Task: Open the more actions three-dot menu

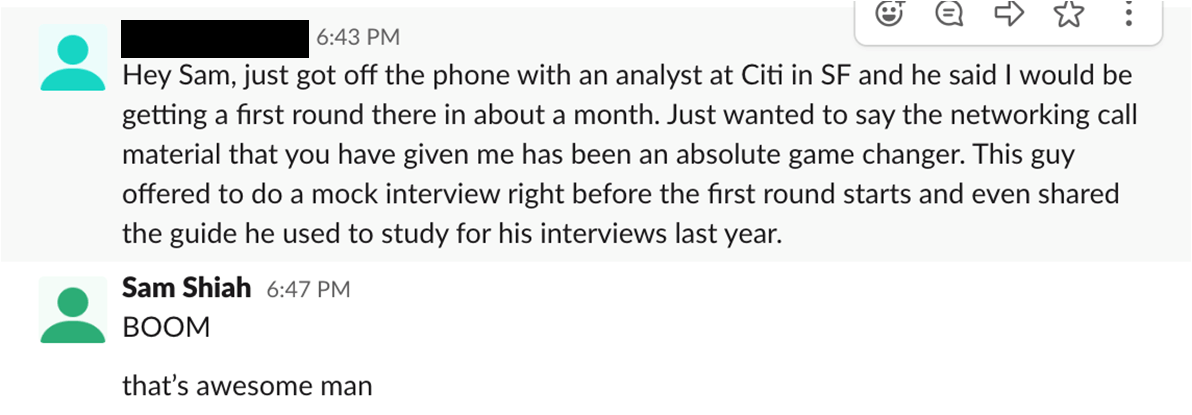Action: [x=1129, y=14]
